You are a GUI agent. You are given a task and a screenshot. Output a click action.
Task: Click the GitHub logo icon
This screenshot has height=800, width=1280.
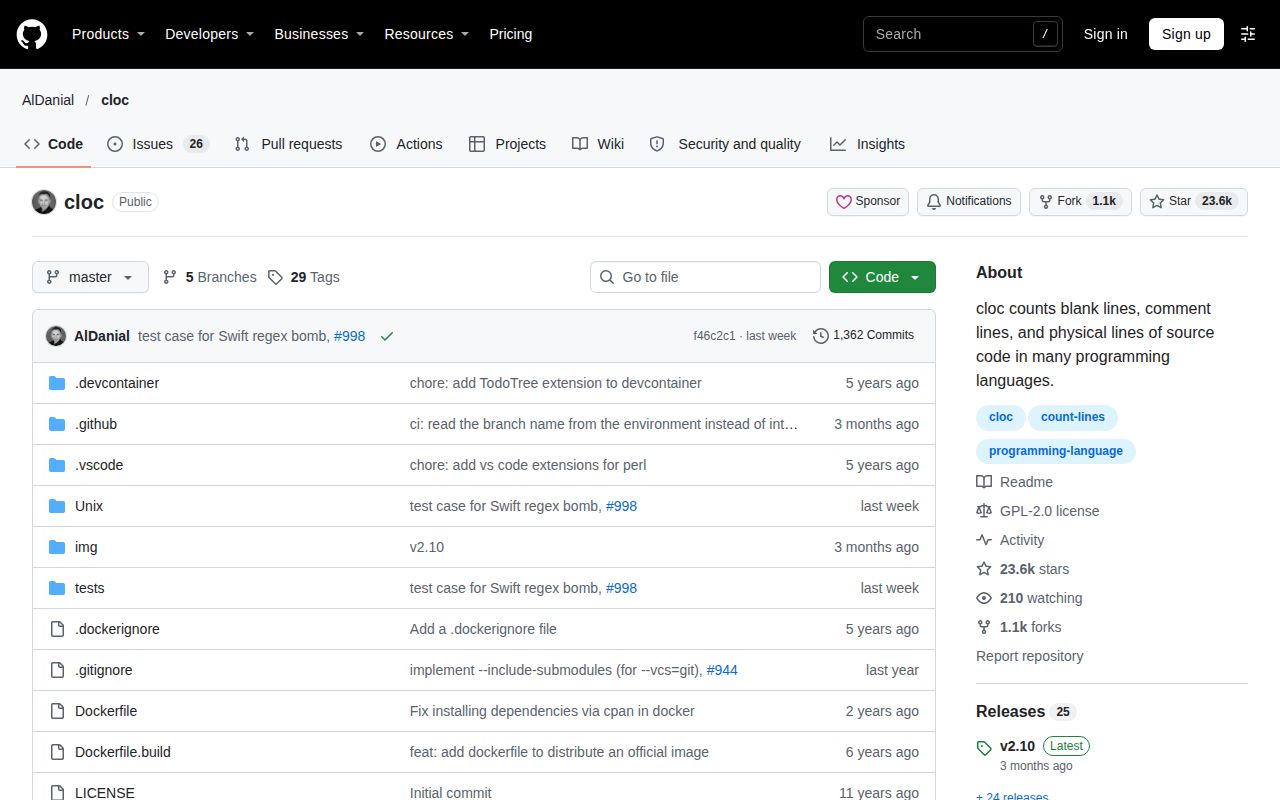pyautogui.click(x=32, y=34)
